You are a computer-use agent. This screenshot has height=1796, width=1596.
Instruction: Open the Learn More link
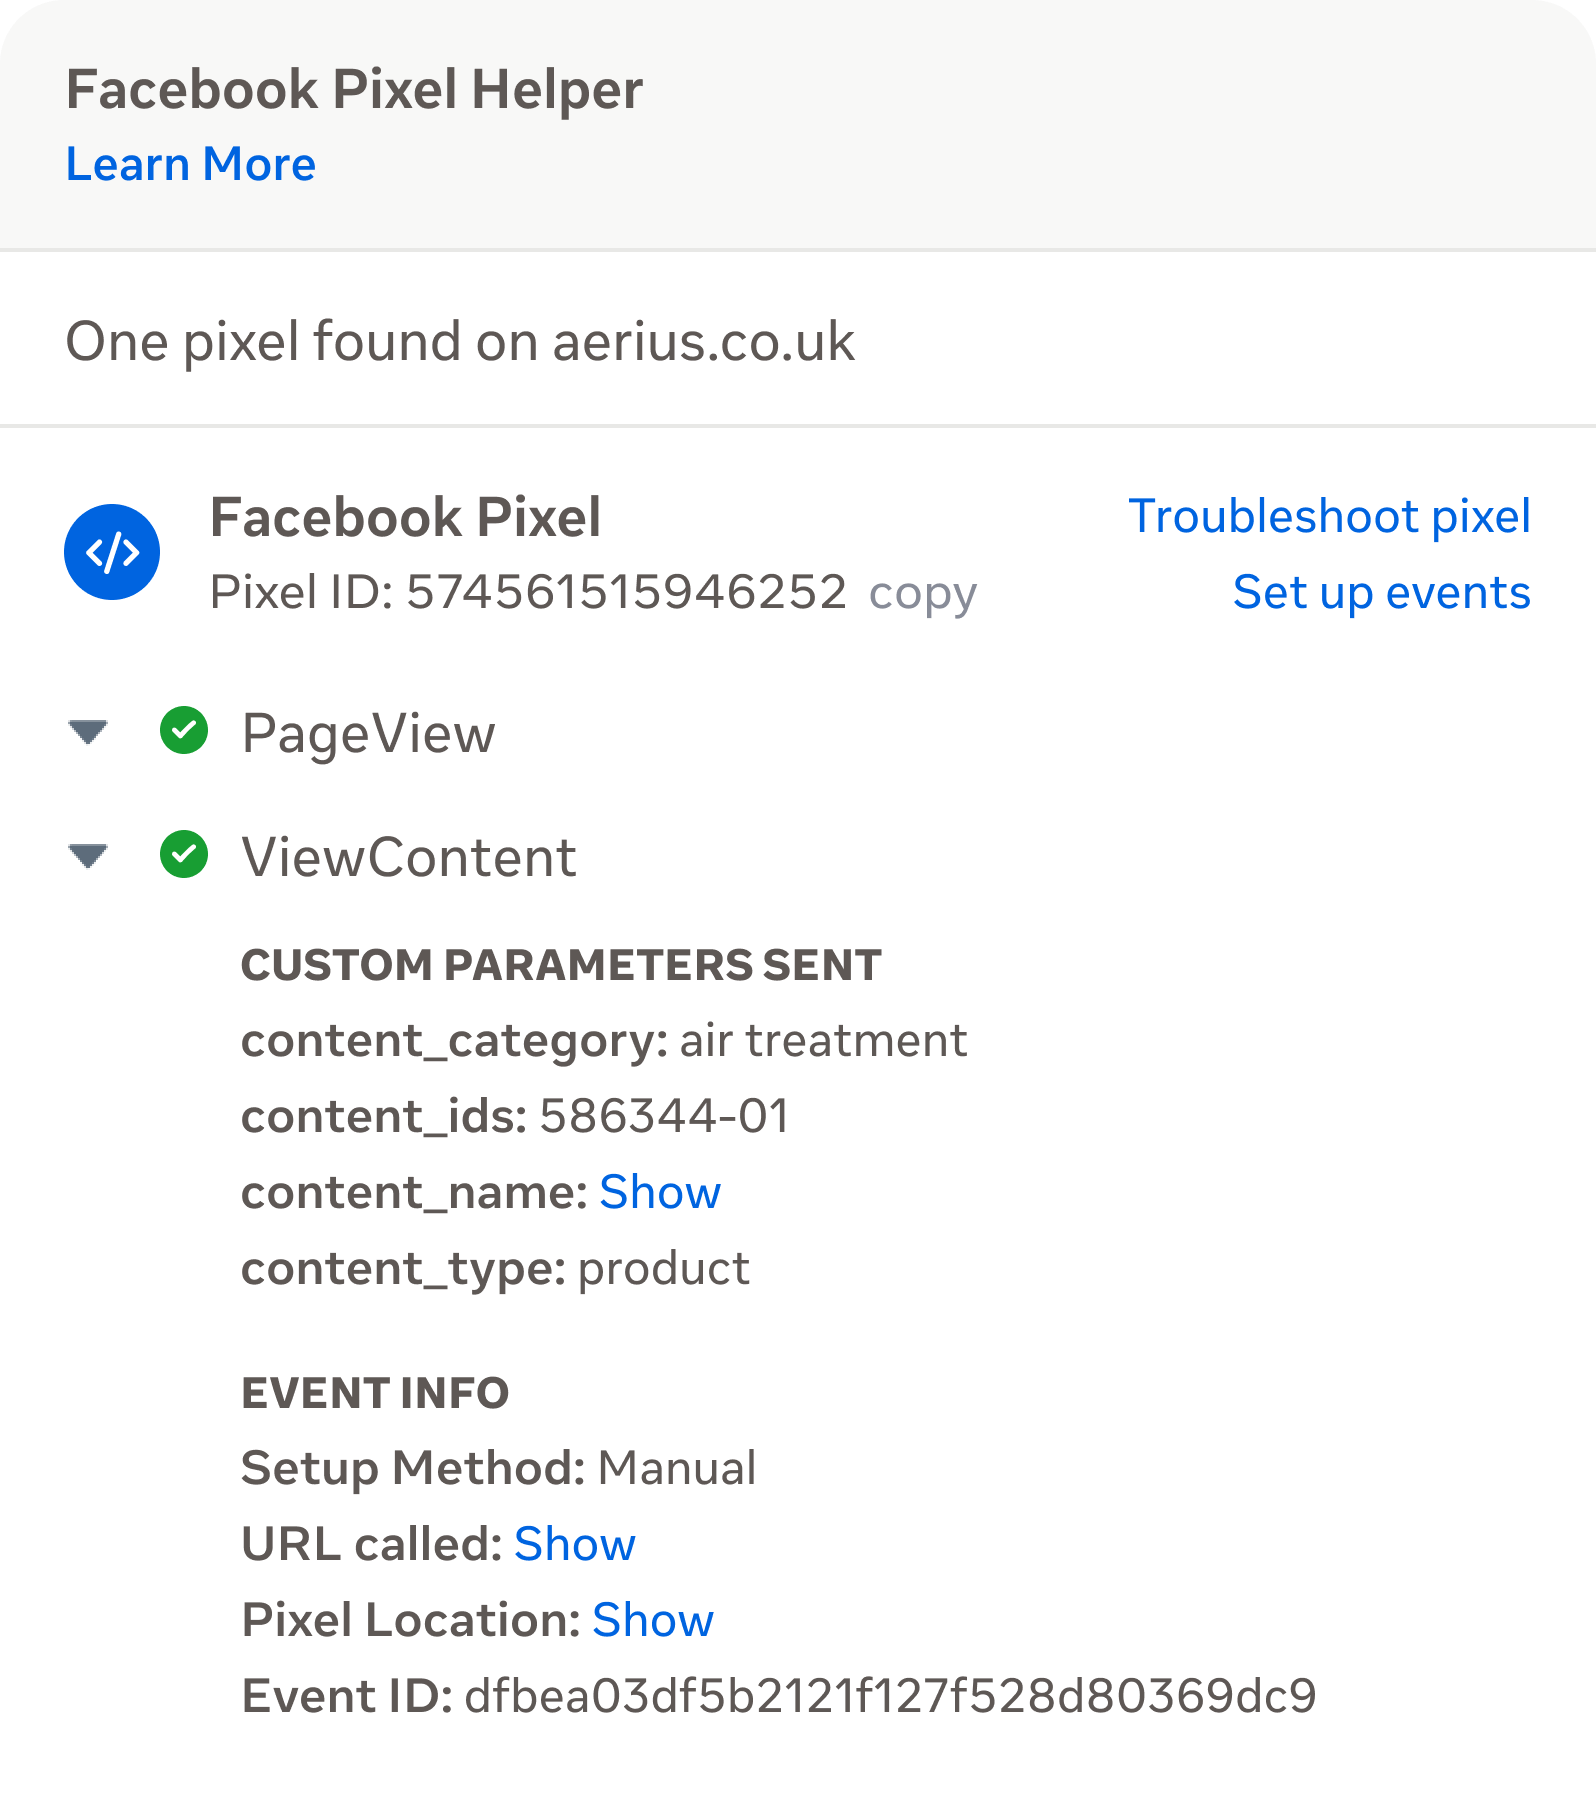pyautogui.click(x=190, y=163)
